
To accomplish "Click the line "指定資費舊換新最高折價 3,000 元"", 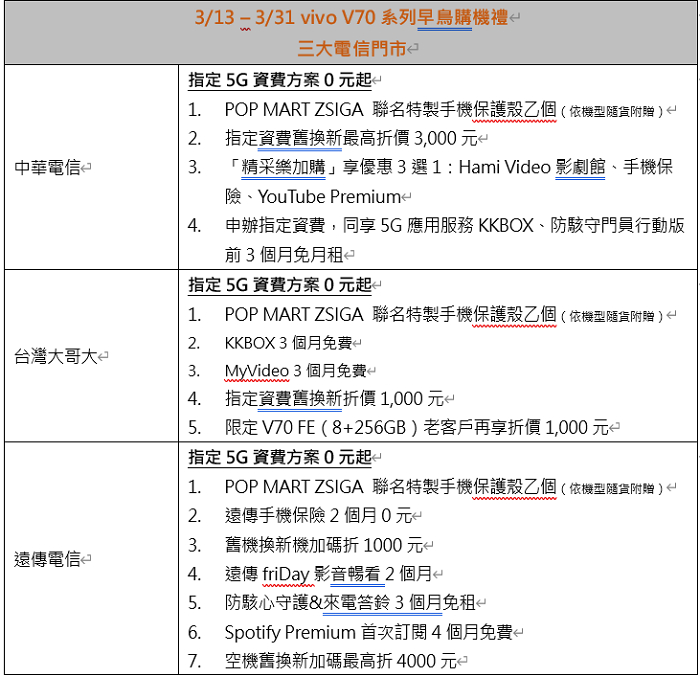I will click(x=350, y=138).
